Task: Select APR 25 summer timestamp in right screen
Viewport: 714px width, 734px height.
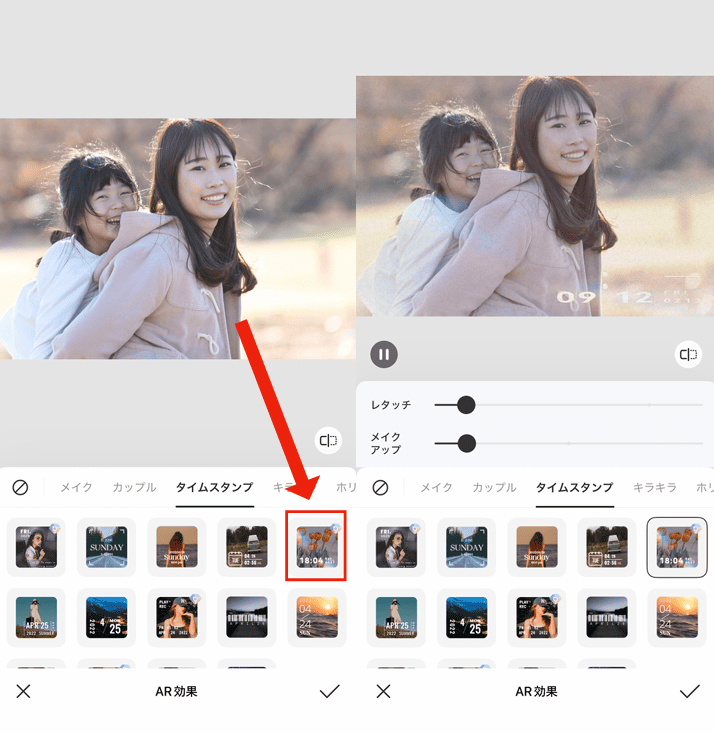Action: click(x=396, y=617)
